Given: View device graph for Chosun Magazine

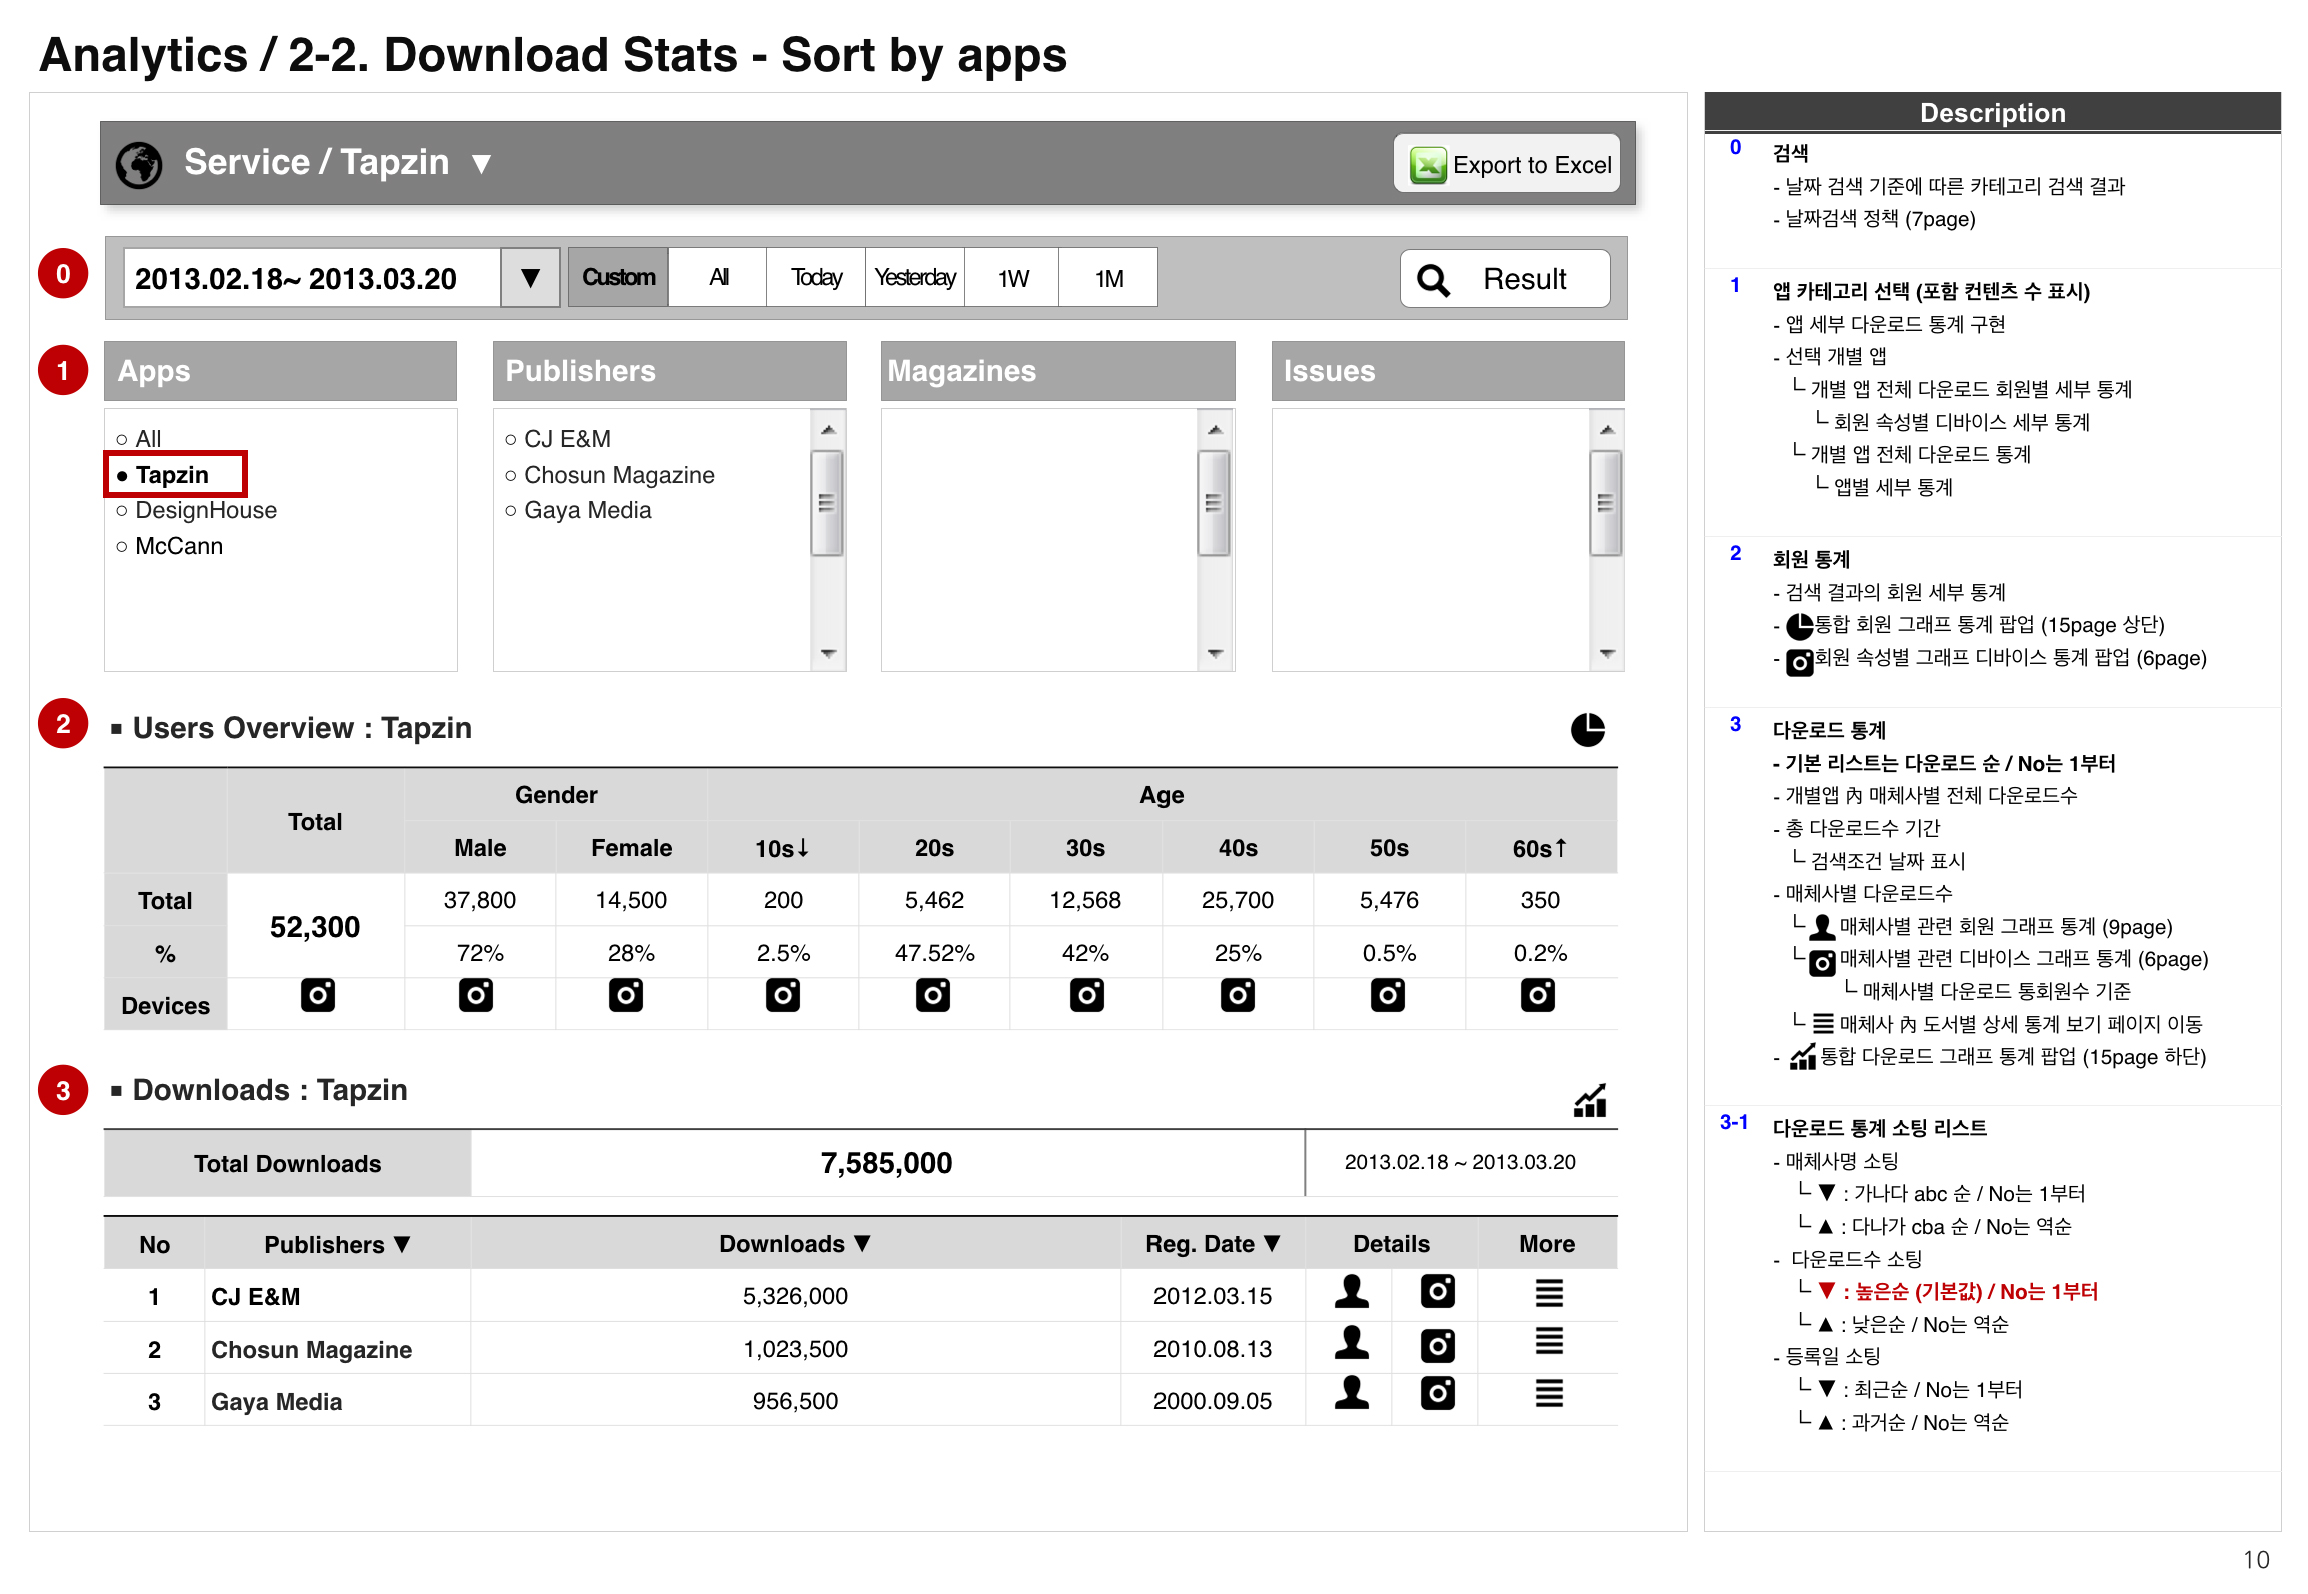Looking at the screenshot, I should (1438, 1346).
